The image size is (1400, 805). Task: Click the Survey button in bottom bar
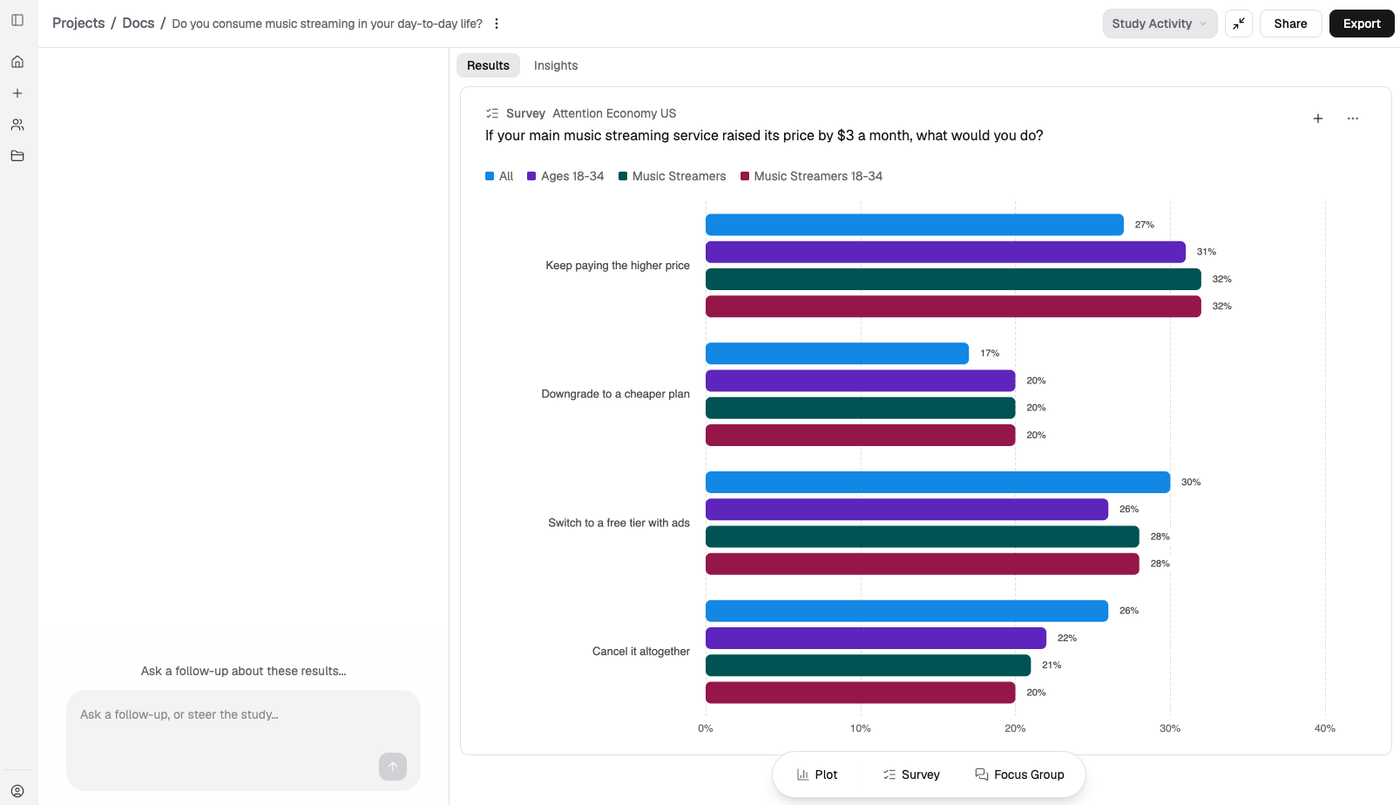tap(911, 775)
